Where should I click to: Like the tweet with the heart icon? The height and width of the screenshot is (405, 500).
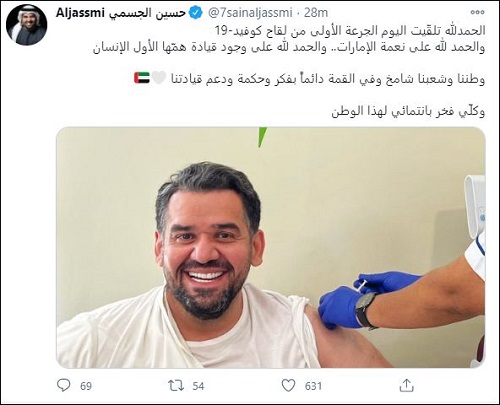[x=288, y=386]
